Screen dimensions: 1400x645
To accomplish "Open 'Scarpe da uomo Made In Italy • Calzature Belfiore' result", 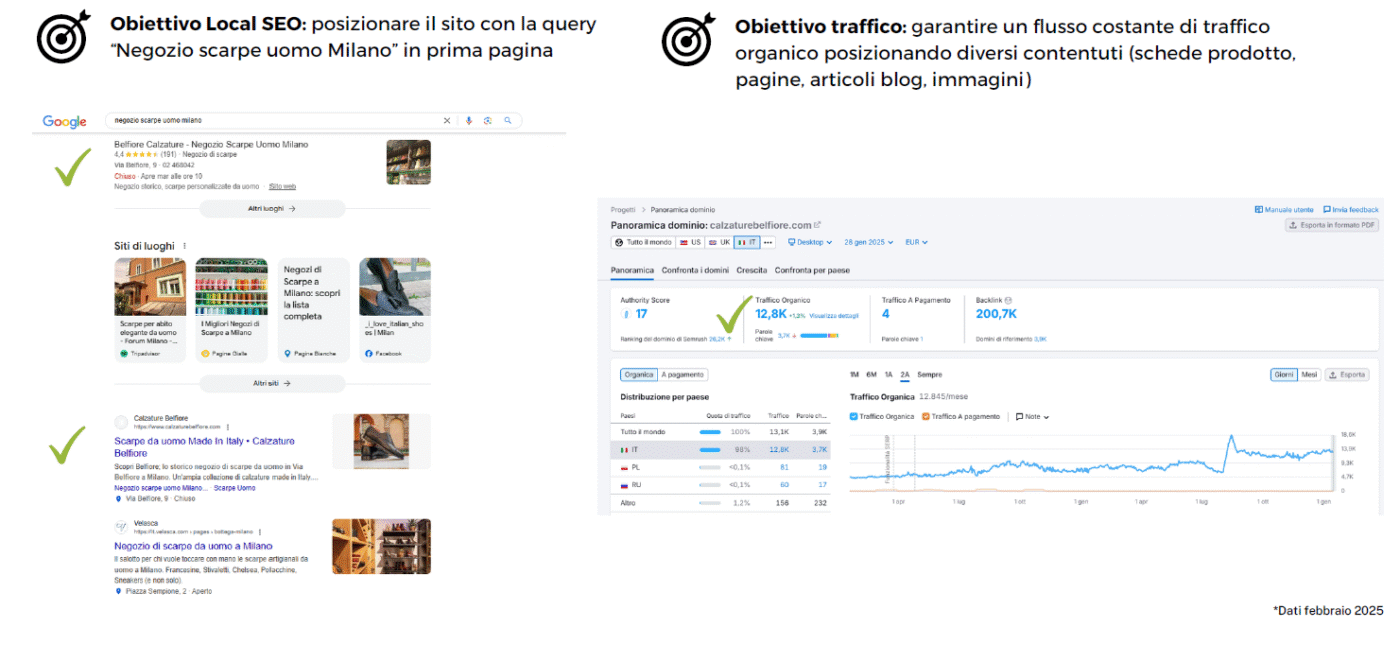I will point(204,447).
